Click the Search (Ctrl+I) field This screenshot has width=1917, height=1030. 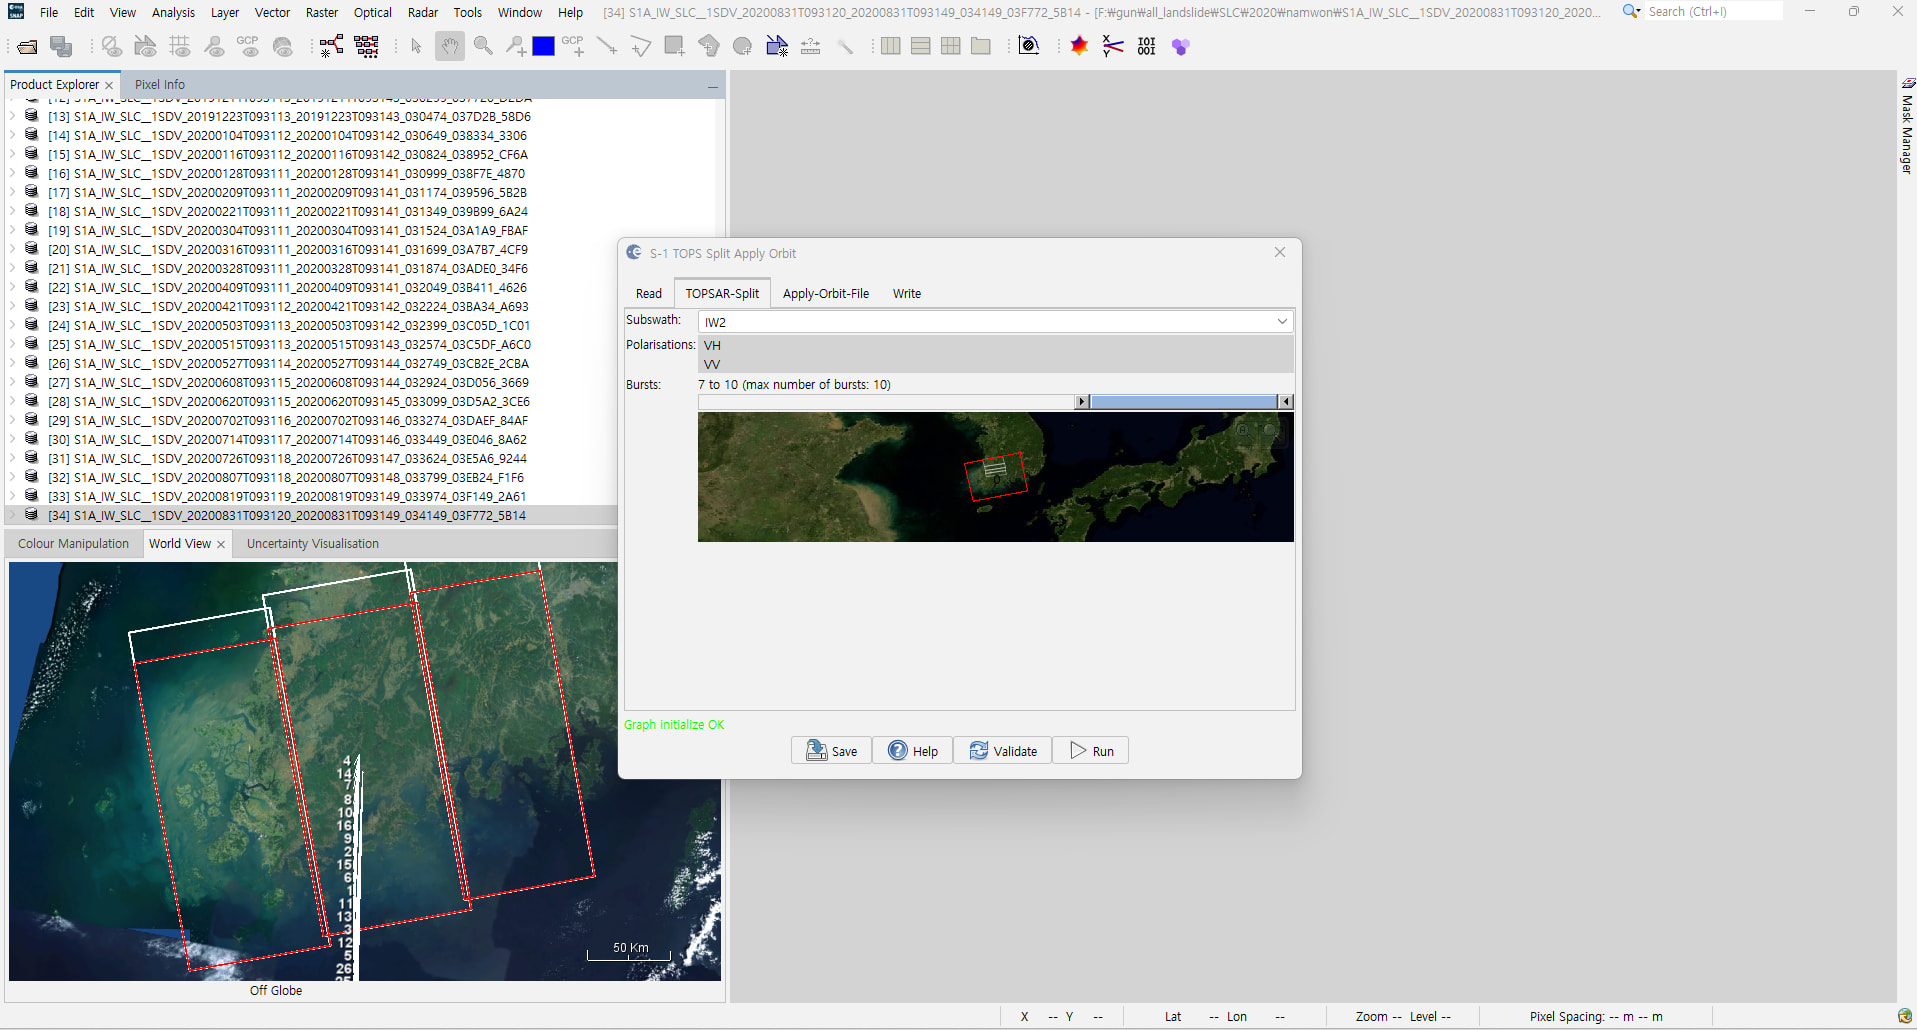coord(1712,12)
